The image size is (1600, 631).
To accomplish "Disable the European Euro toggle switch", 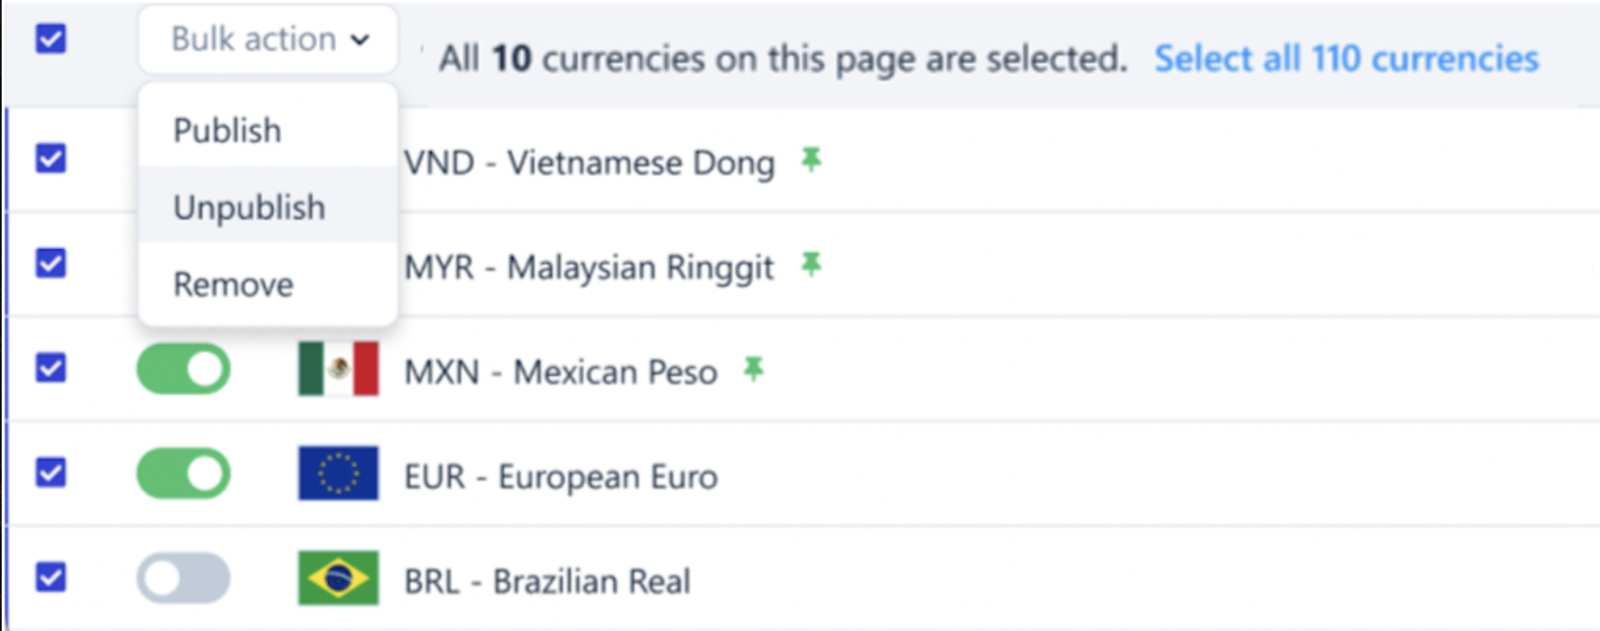I will pos(183,473).
